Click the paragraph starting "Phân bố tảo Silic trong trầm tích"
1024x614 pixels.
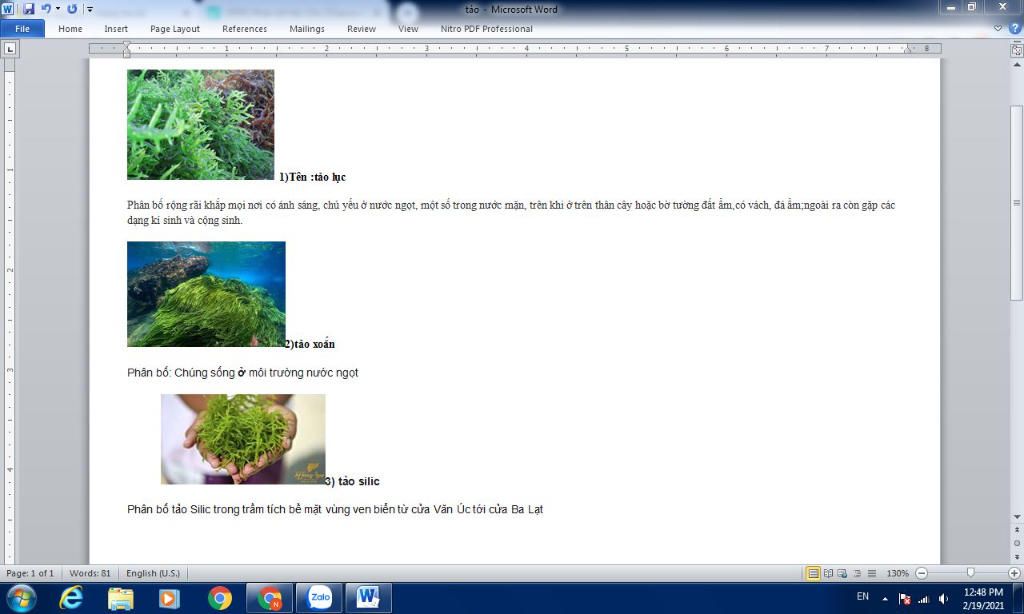[x=335, y=509]
